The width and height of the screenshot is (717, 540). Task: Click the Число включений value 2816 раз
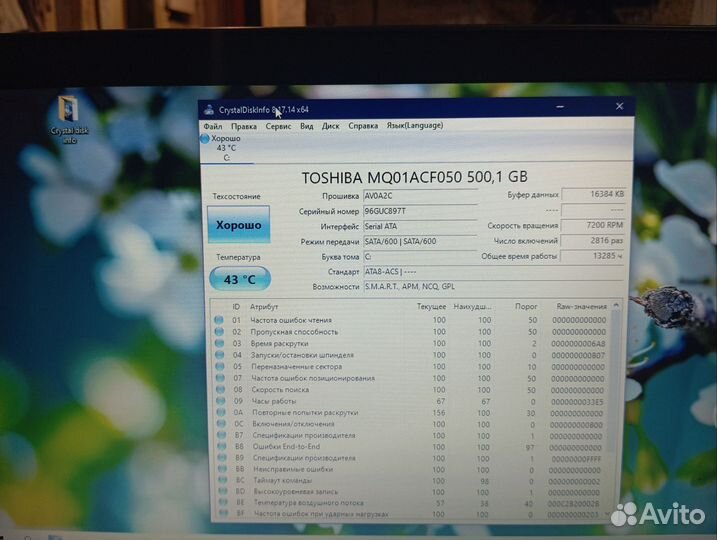592,241
